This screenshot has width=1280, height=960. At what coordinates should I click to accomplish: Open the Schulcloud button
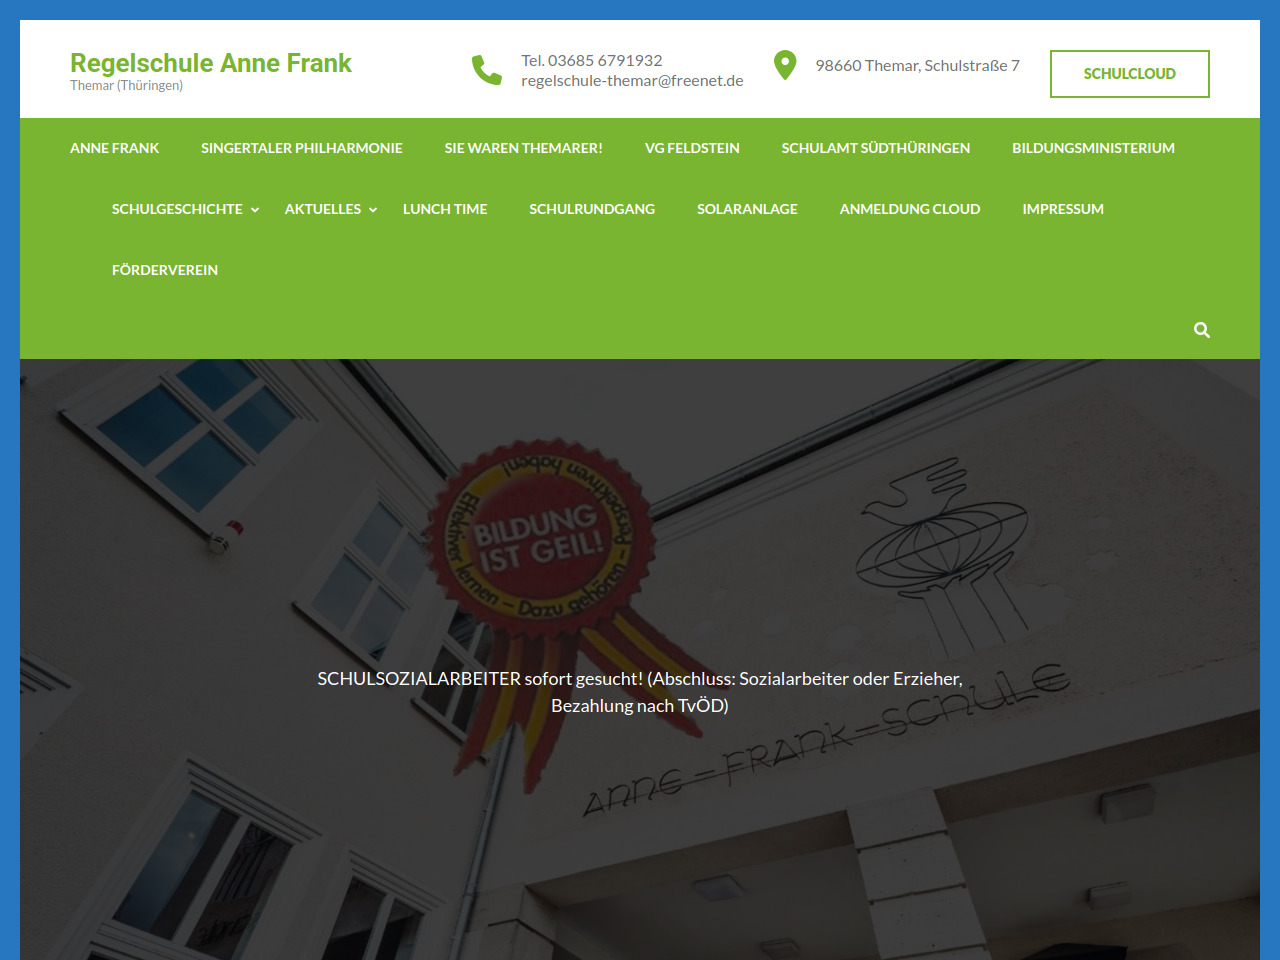pos(1129,74)
